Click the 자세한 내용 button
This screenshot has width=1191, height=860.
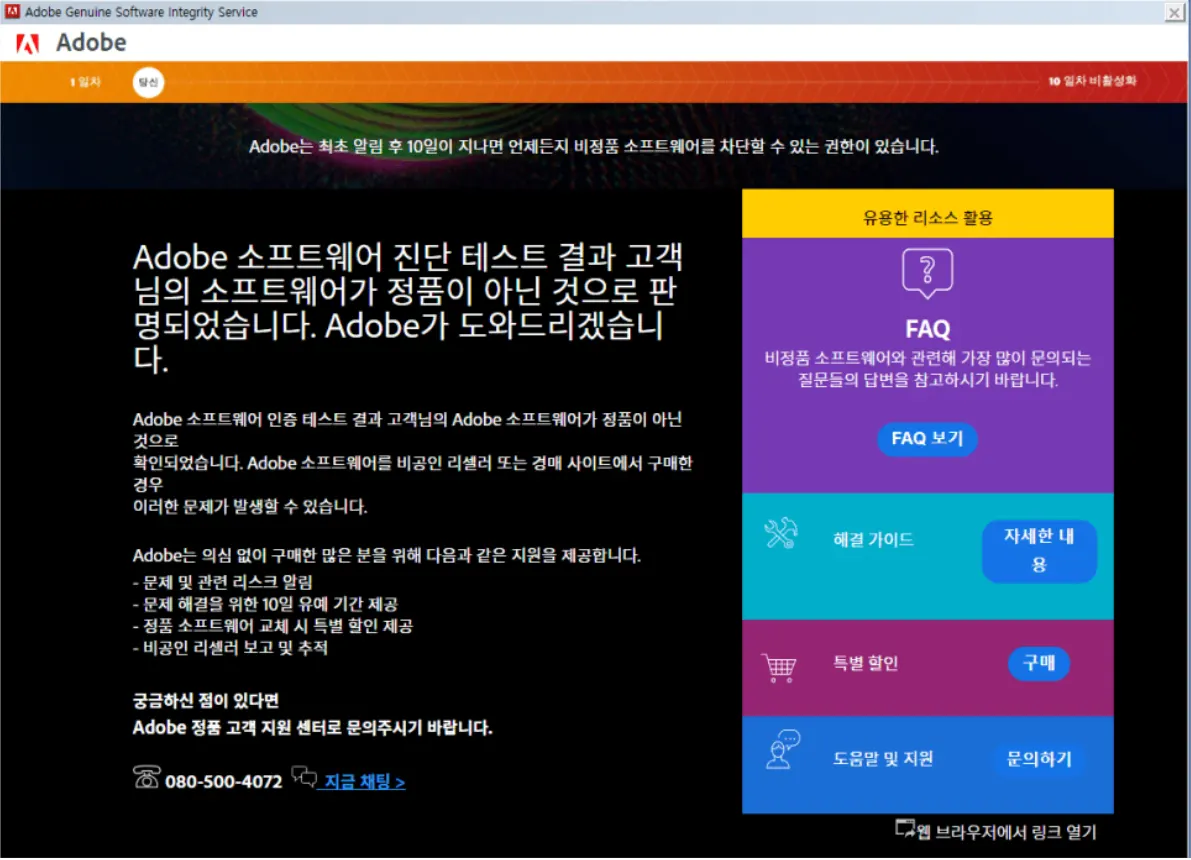click(1038, 550)
